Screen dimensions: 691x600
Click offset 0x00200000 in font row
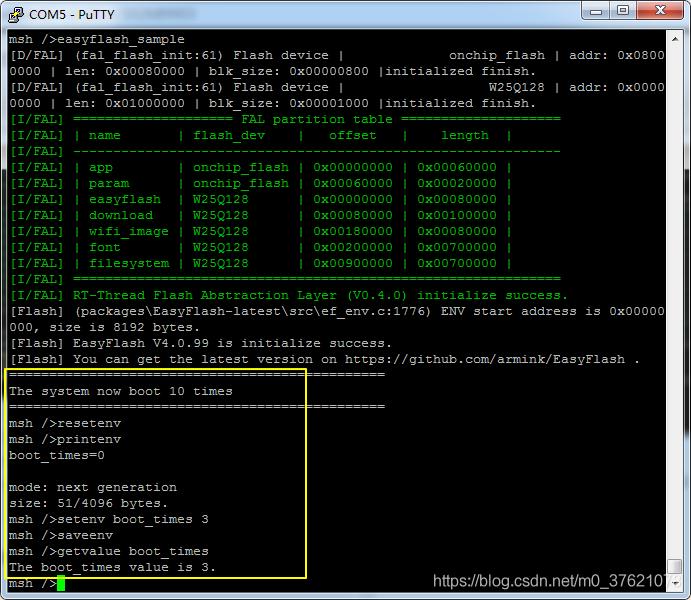click(353, 248)
